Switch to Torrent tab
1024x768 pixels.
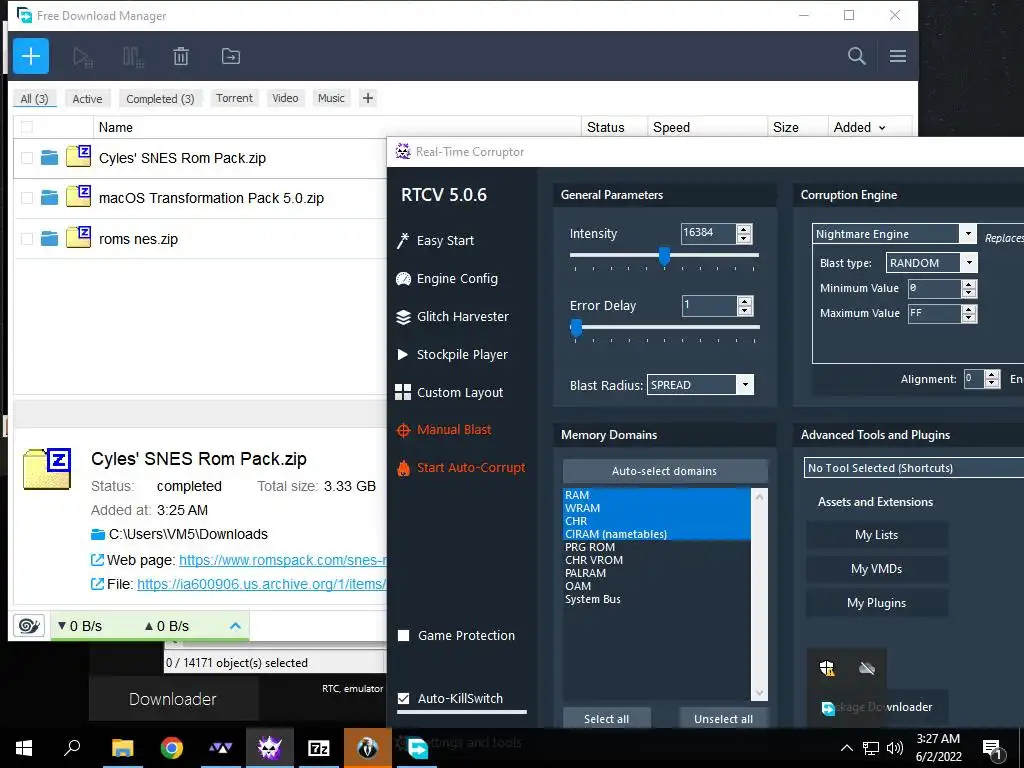pos(234,98)
